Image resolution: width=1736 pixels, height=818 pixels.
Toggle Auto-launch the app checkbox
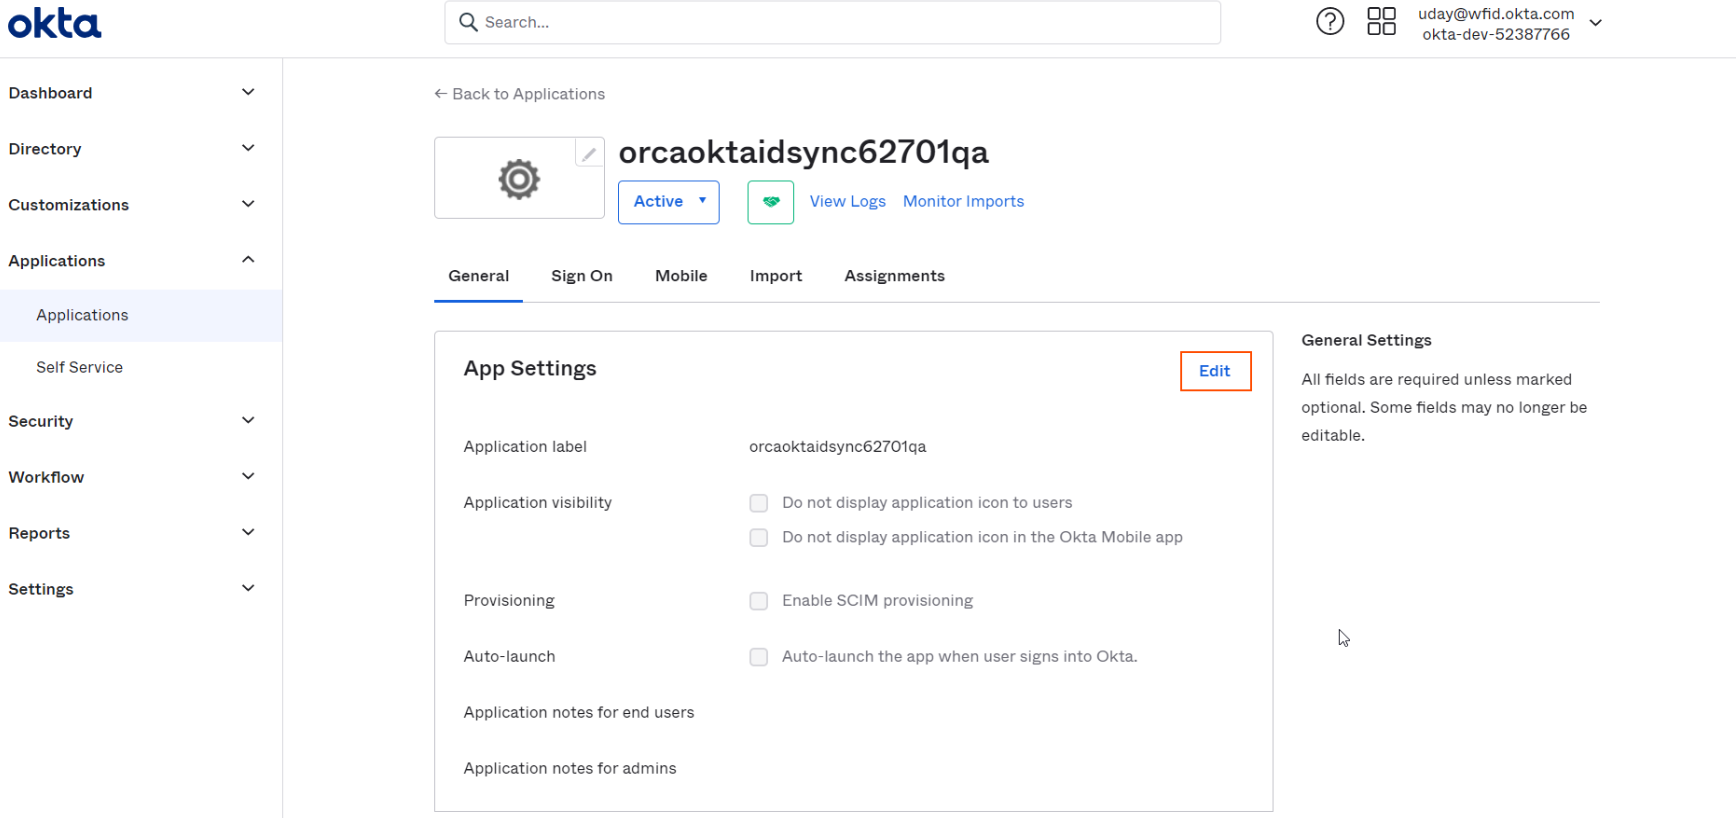759,657
